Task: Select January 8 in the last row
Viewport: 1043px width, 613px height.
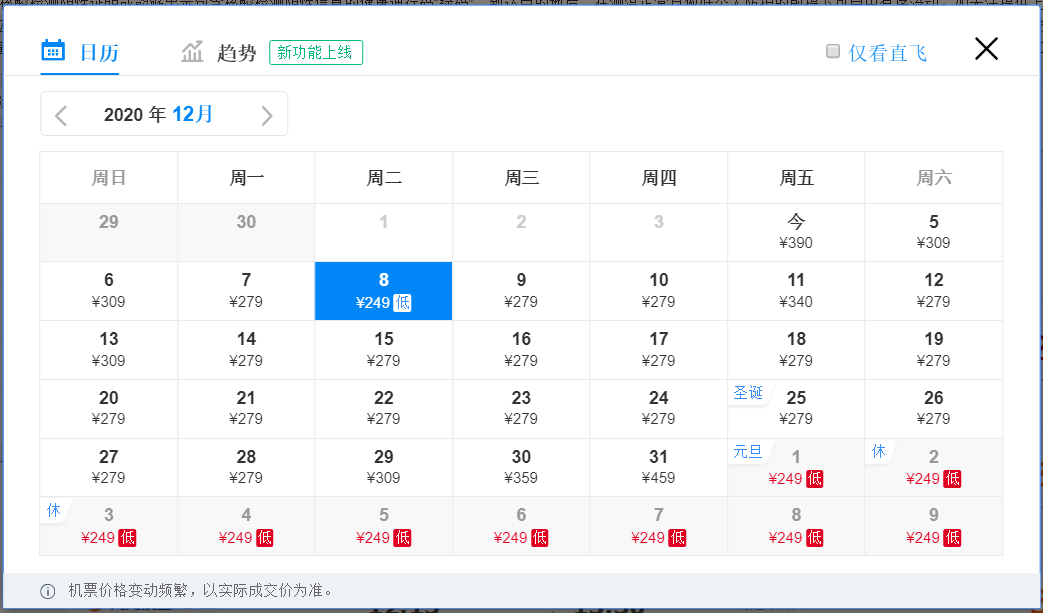Action: (x=796, y=526)
